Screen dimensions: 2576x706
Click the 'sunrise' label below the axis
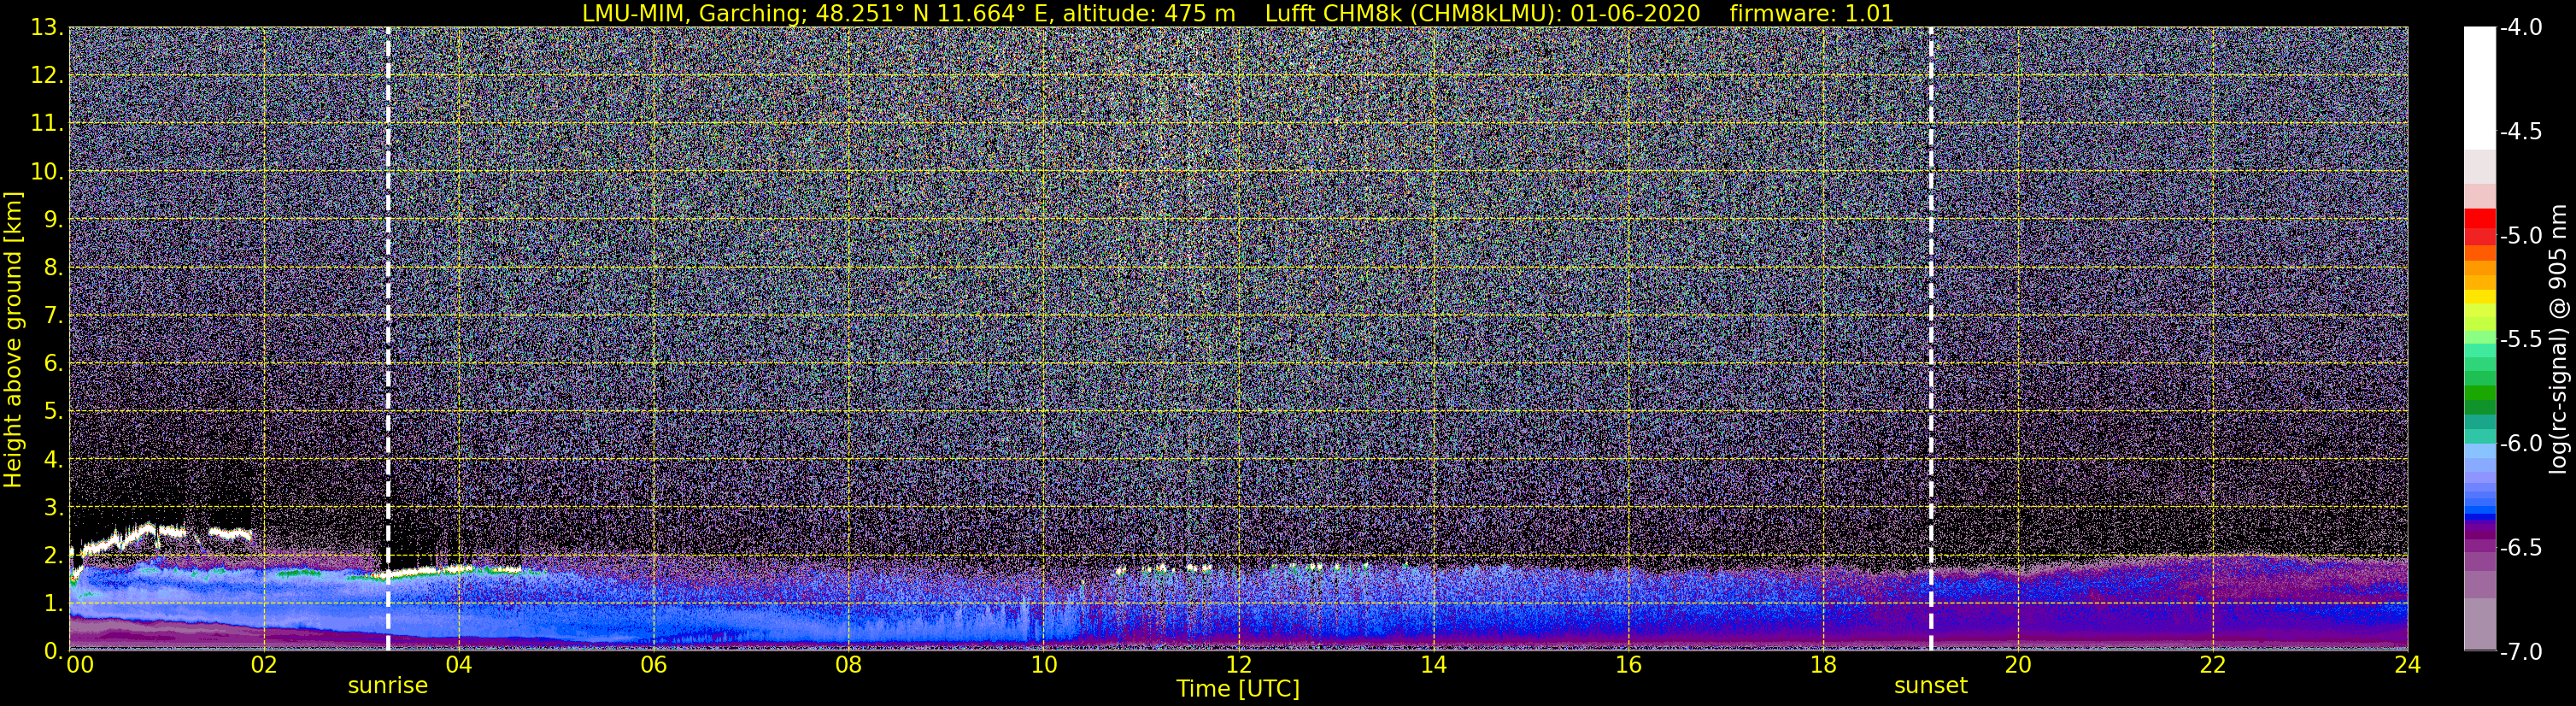388,686
